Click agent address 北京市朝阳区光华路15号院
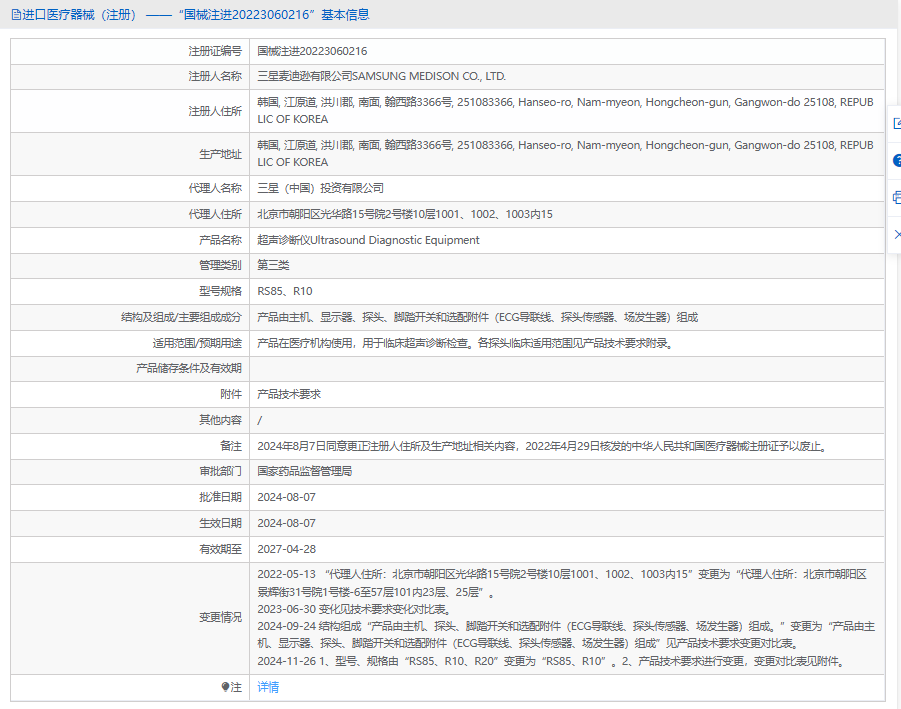The height and width of the screenshot is (709, 901). (x=405, y=214)
